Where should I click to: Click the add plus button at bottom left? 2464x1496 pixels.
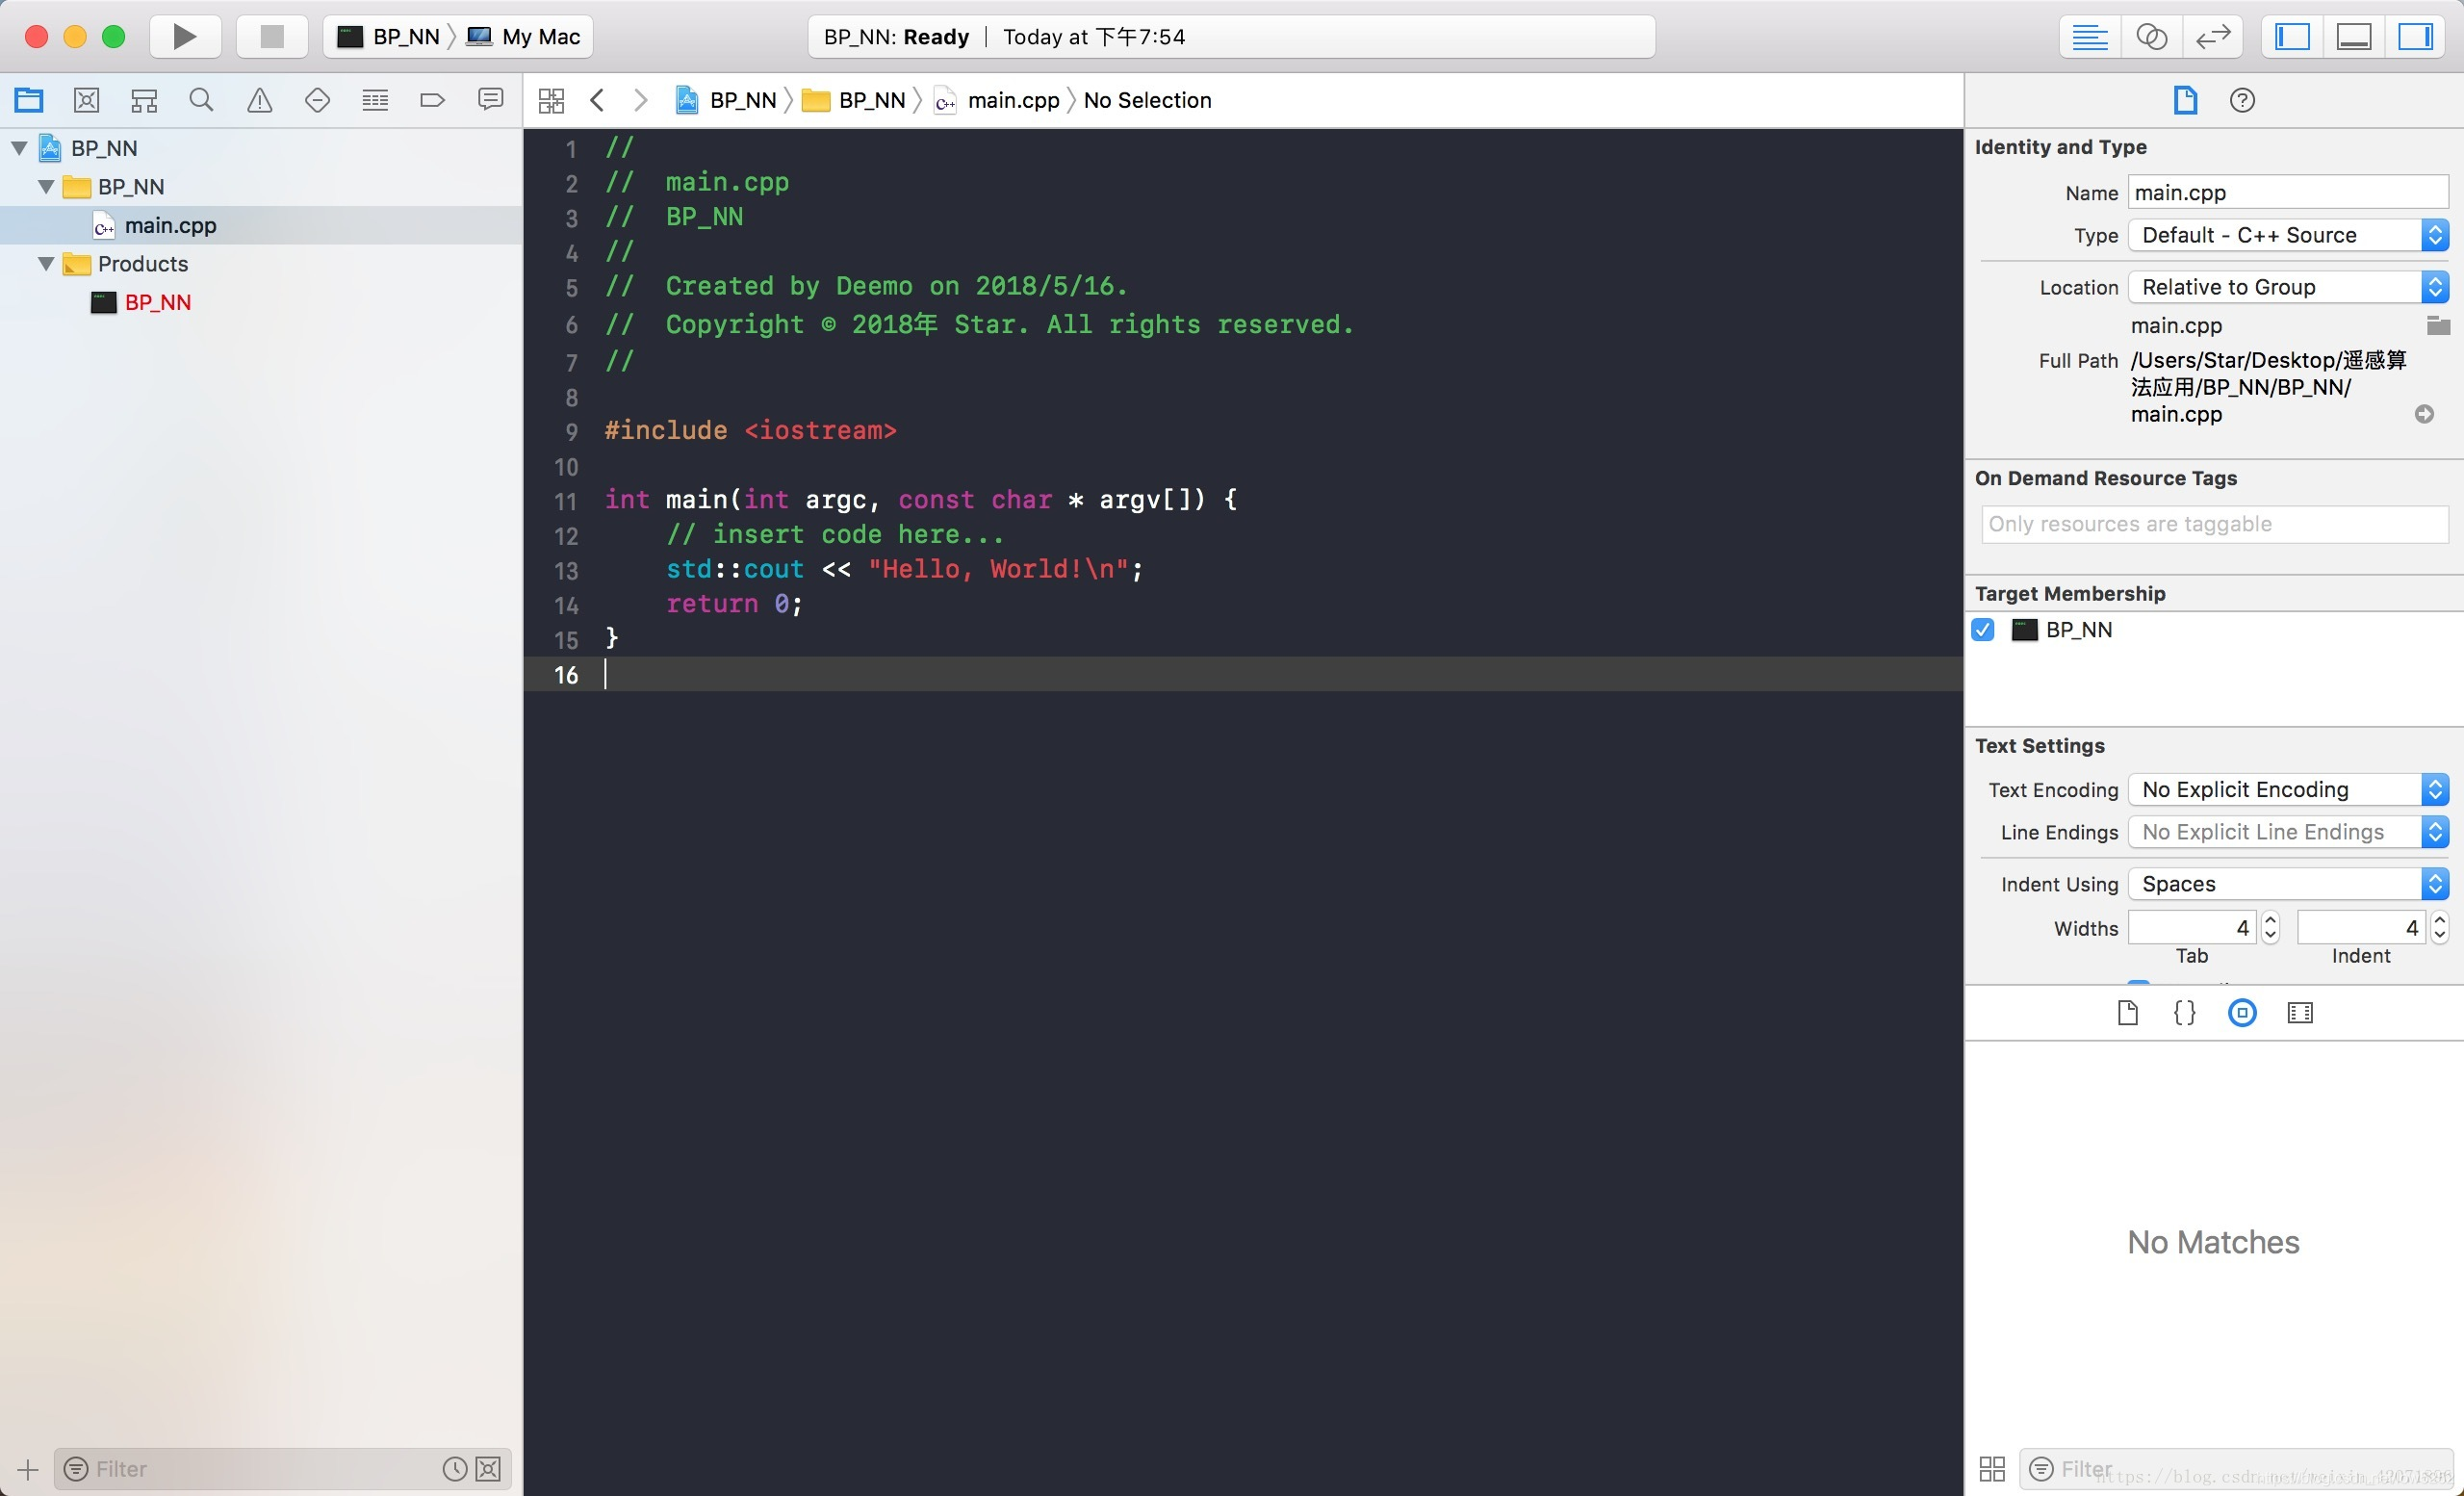point(28,1469)
